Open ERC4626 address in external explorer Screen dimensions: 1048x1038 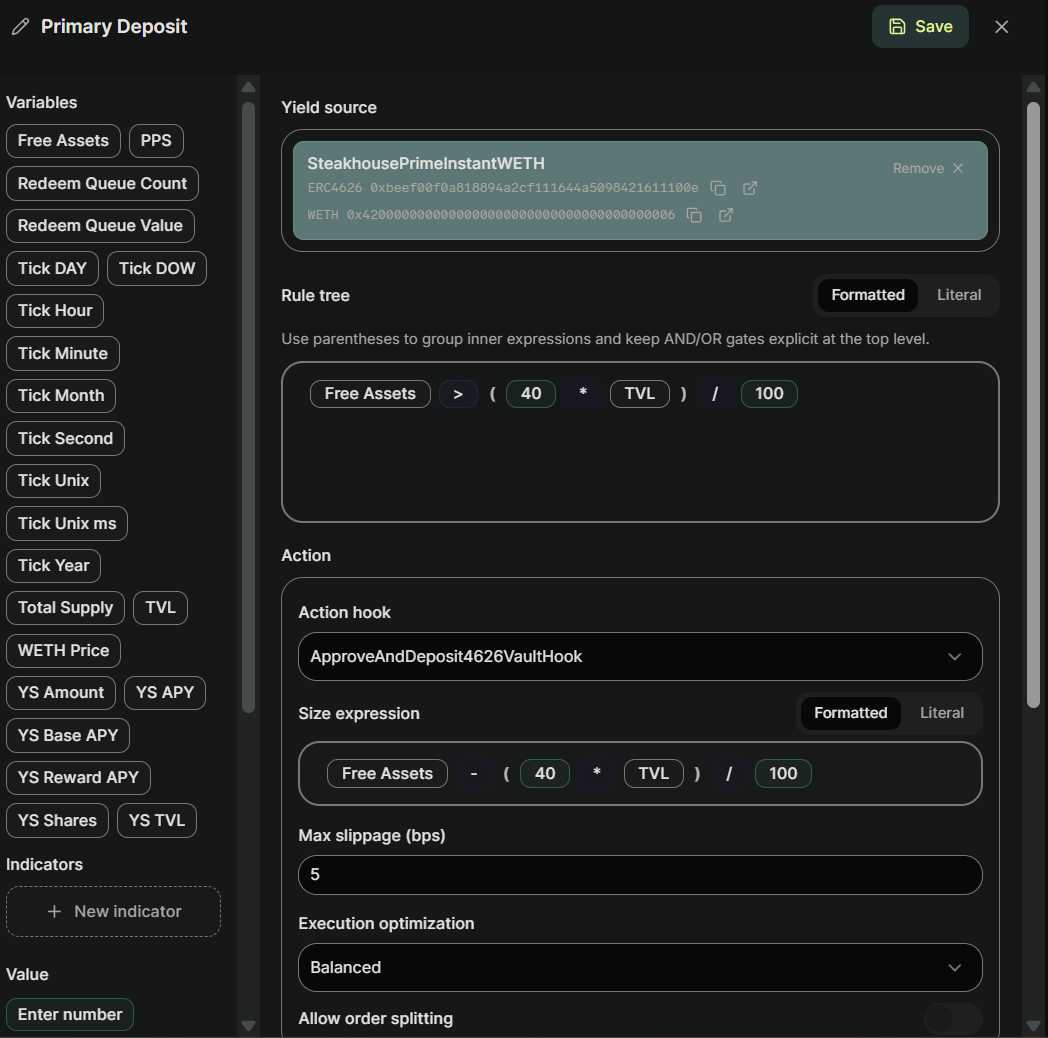coord(750,188)
